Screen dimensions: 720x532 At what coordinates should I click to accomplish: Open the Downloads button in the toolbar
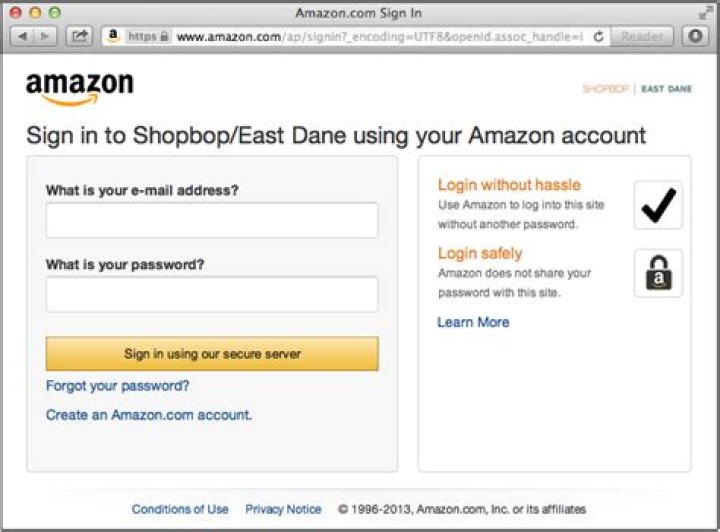click(695, 36)
